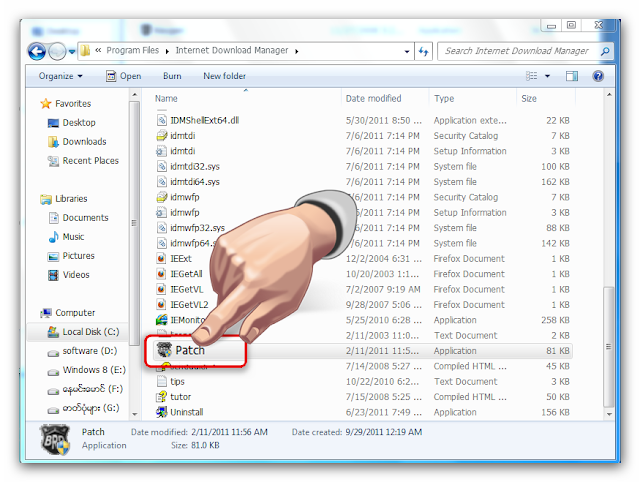Click the Forward navigation arrow
640x482 pixels.
click(x=57, y=51)
